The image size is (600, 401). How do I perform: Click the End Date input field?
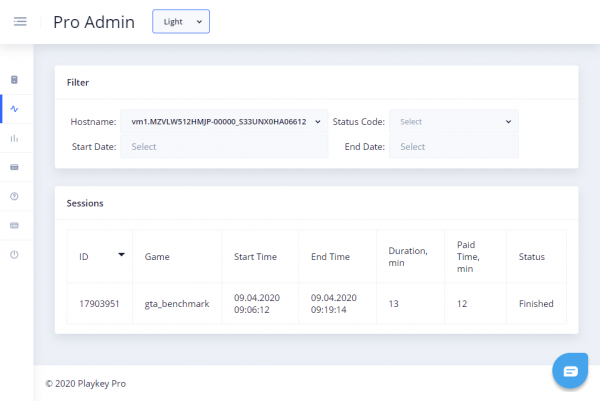click(x=454, y=146)
